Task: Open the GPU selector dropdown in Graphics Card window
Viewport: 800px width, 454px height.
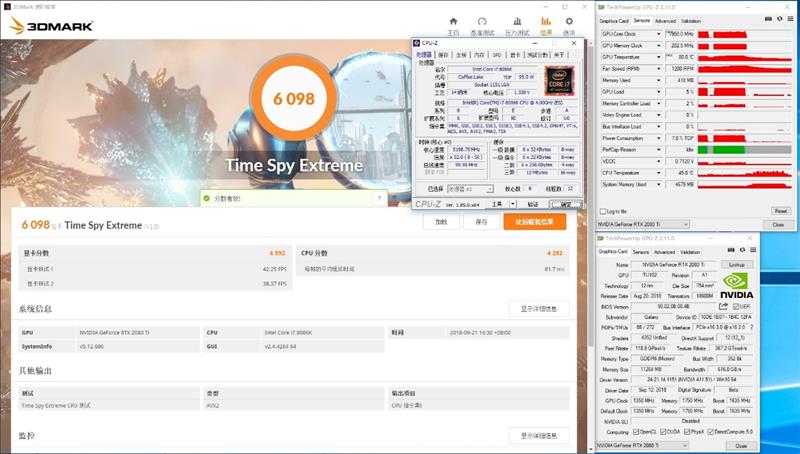Action: (x=643, y=445)
